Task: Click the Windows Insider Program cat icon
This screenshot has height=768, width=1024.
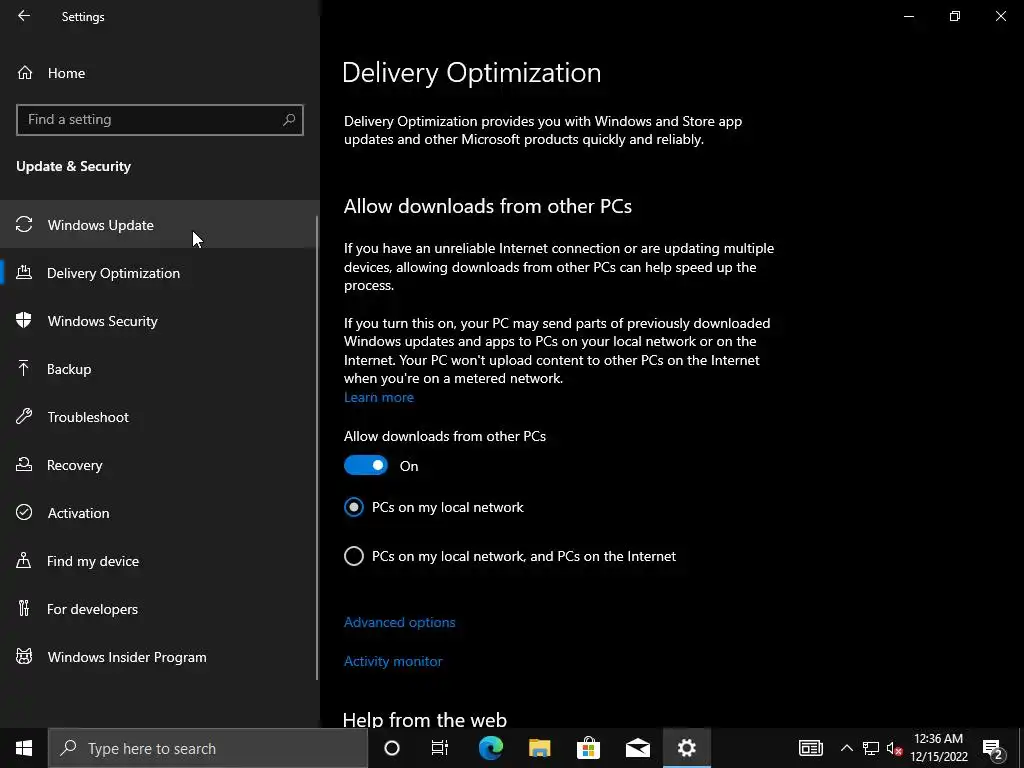Action: pyautogui.click(x=24, y=656)
